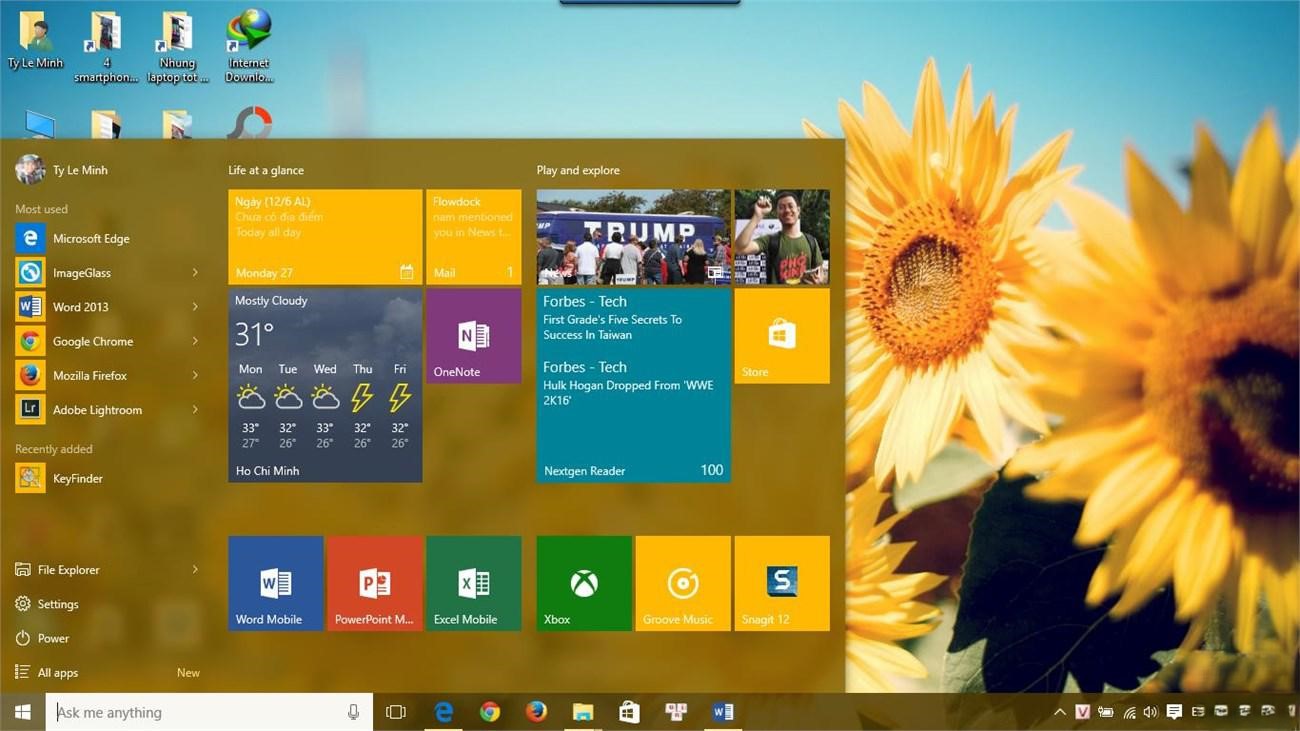Screen dimensions: 1300x731
Task: Select Microsoft Edge from Most used
Action: 90,239
